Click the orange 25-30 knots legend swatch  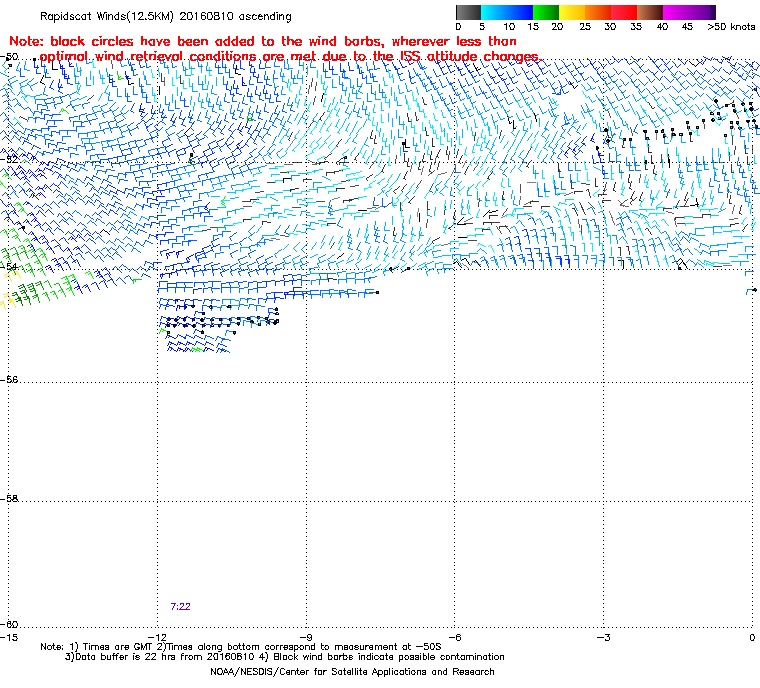pos(598,12)
